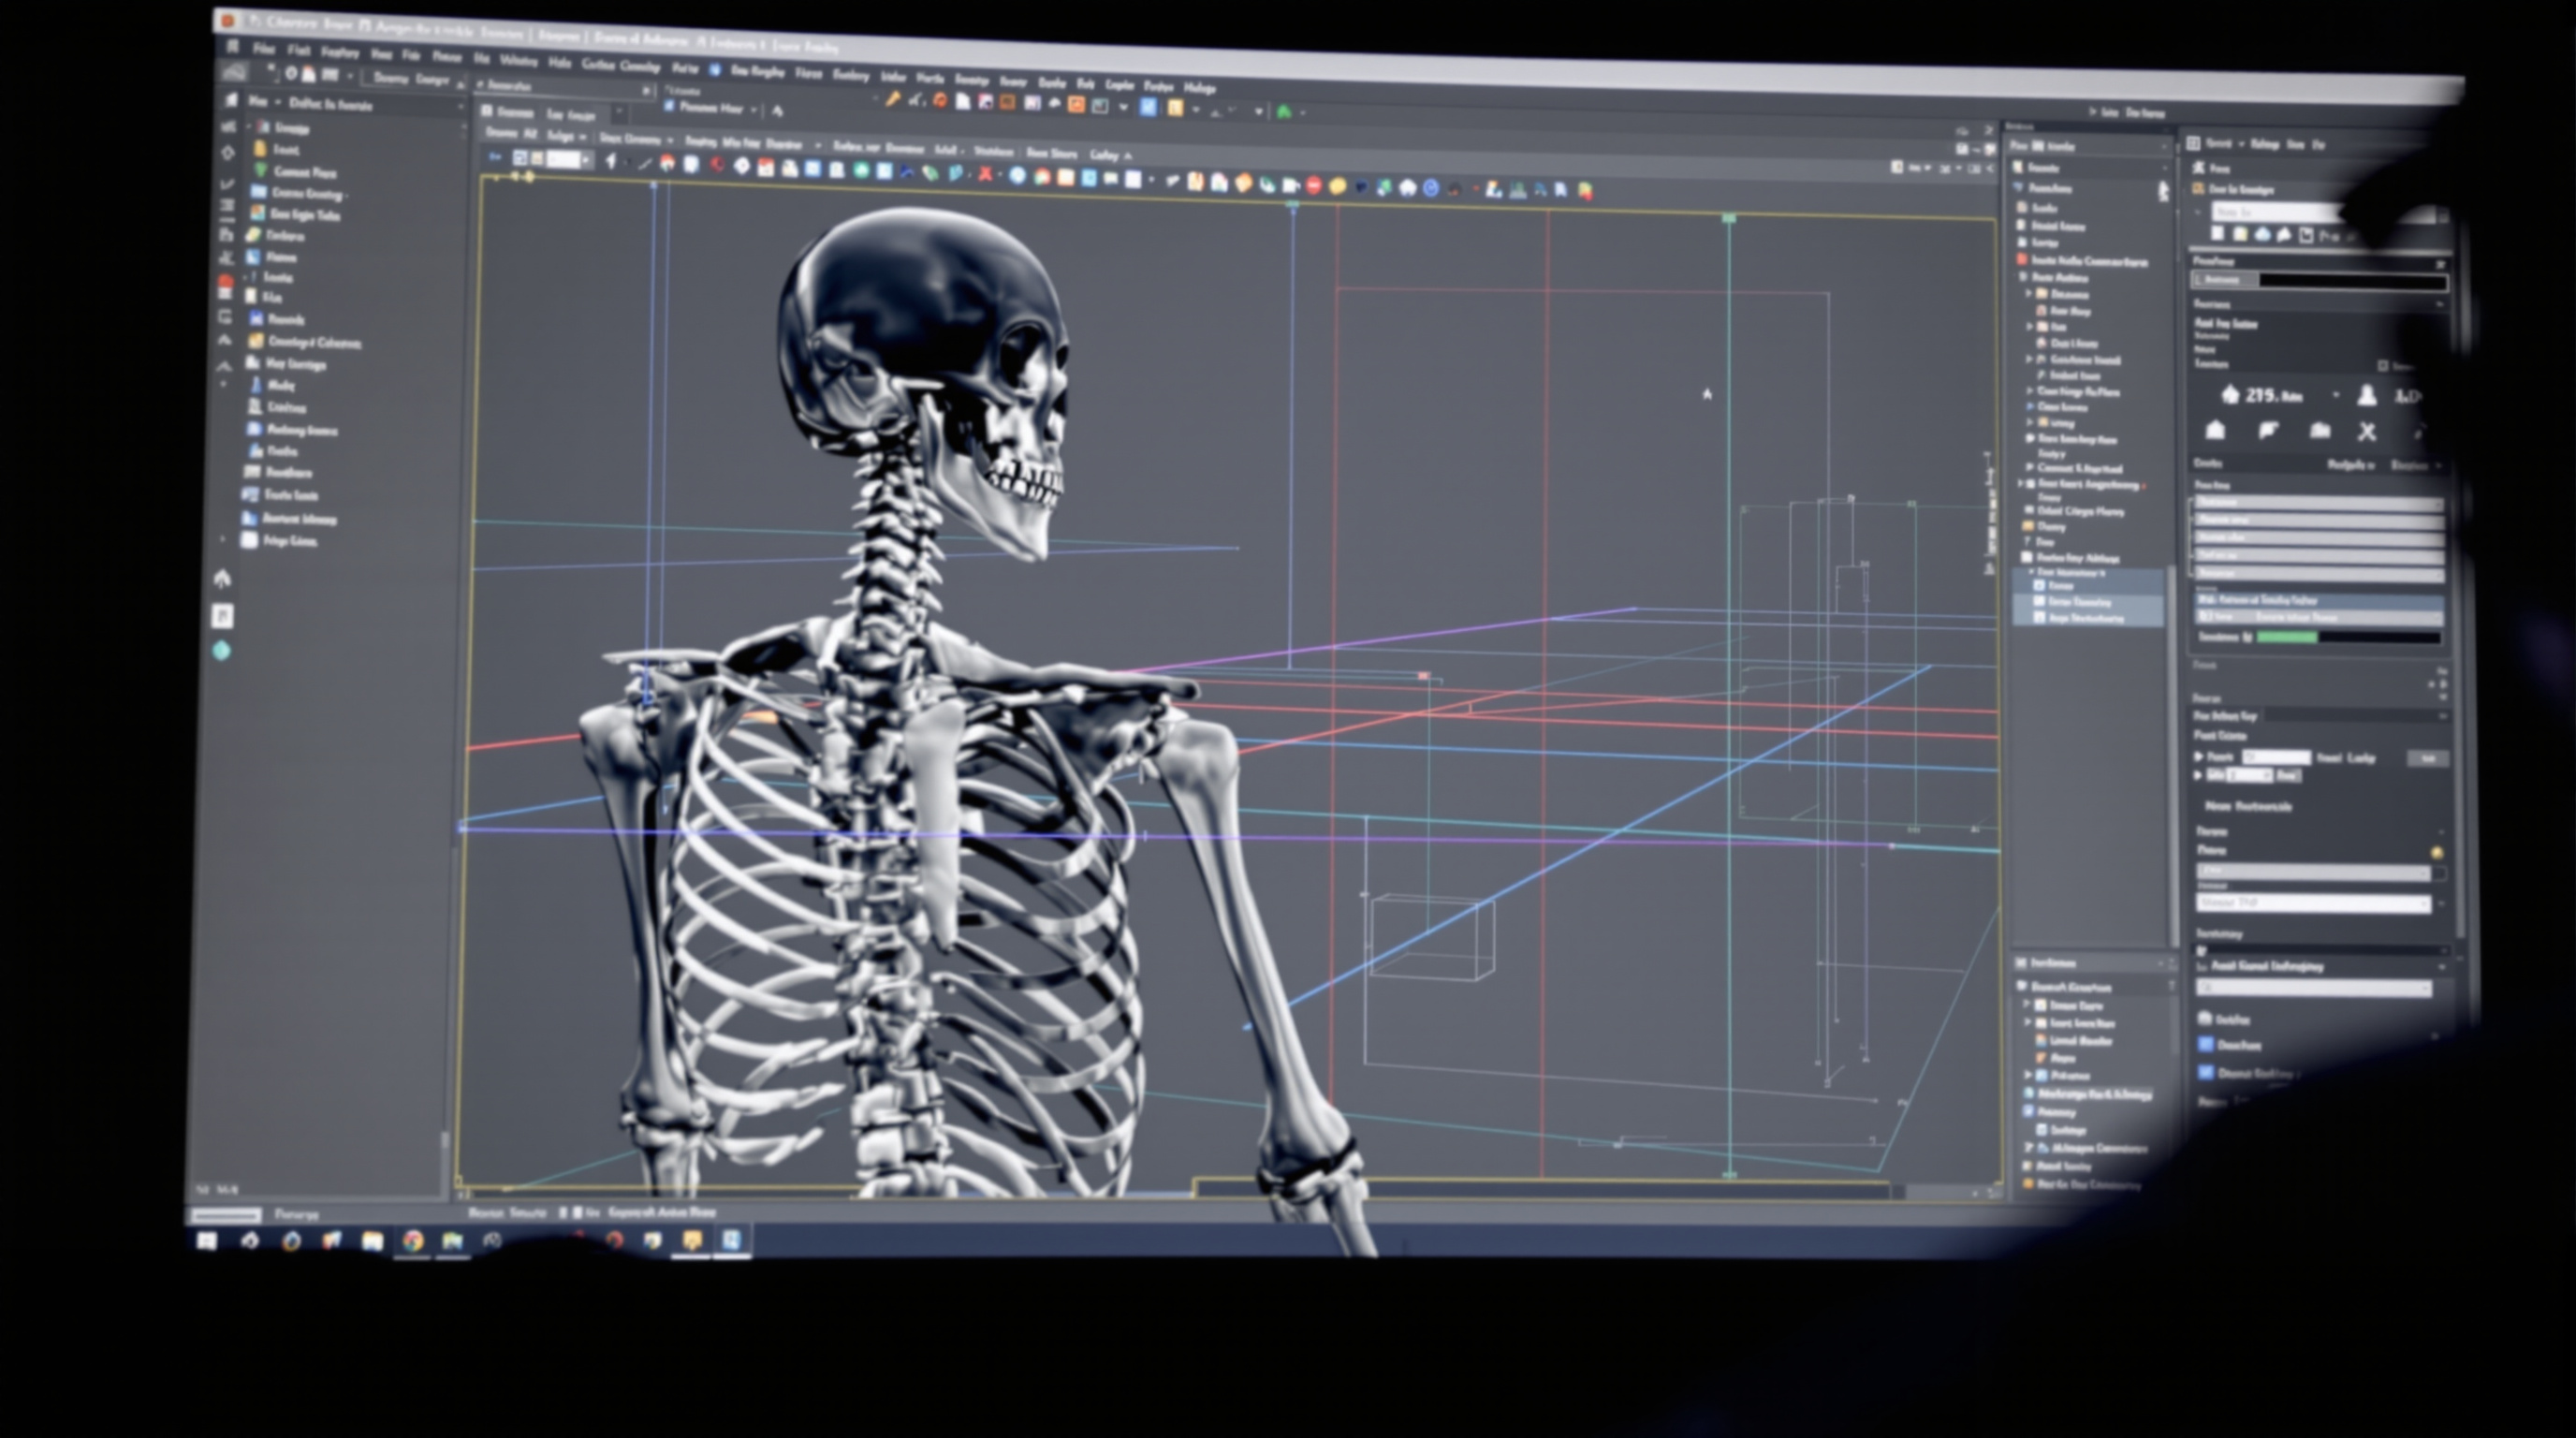Click the orange square icon in the main toolbar

[1076, 104]
